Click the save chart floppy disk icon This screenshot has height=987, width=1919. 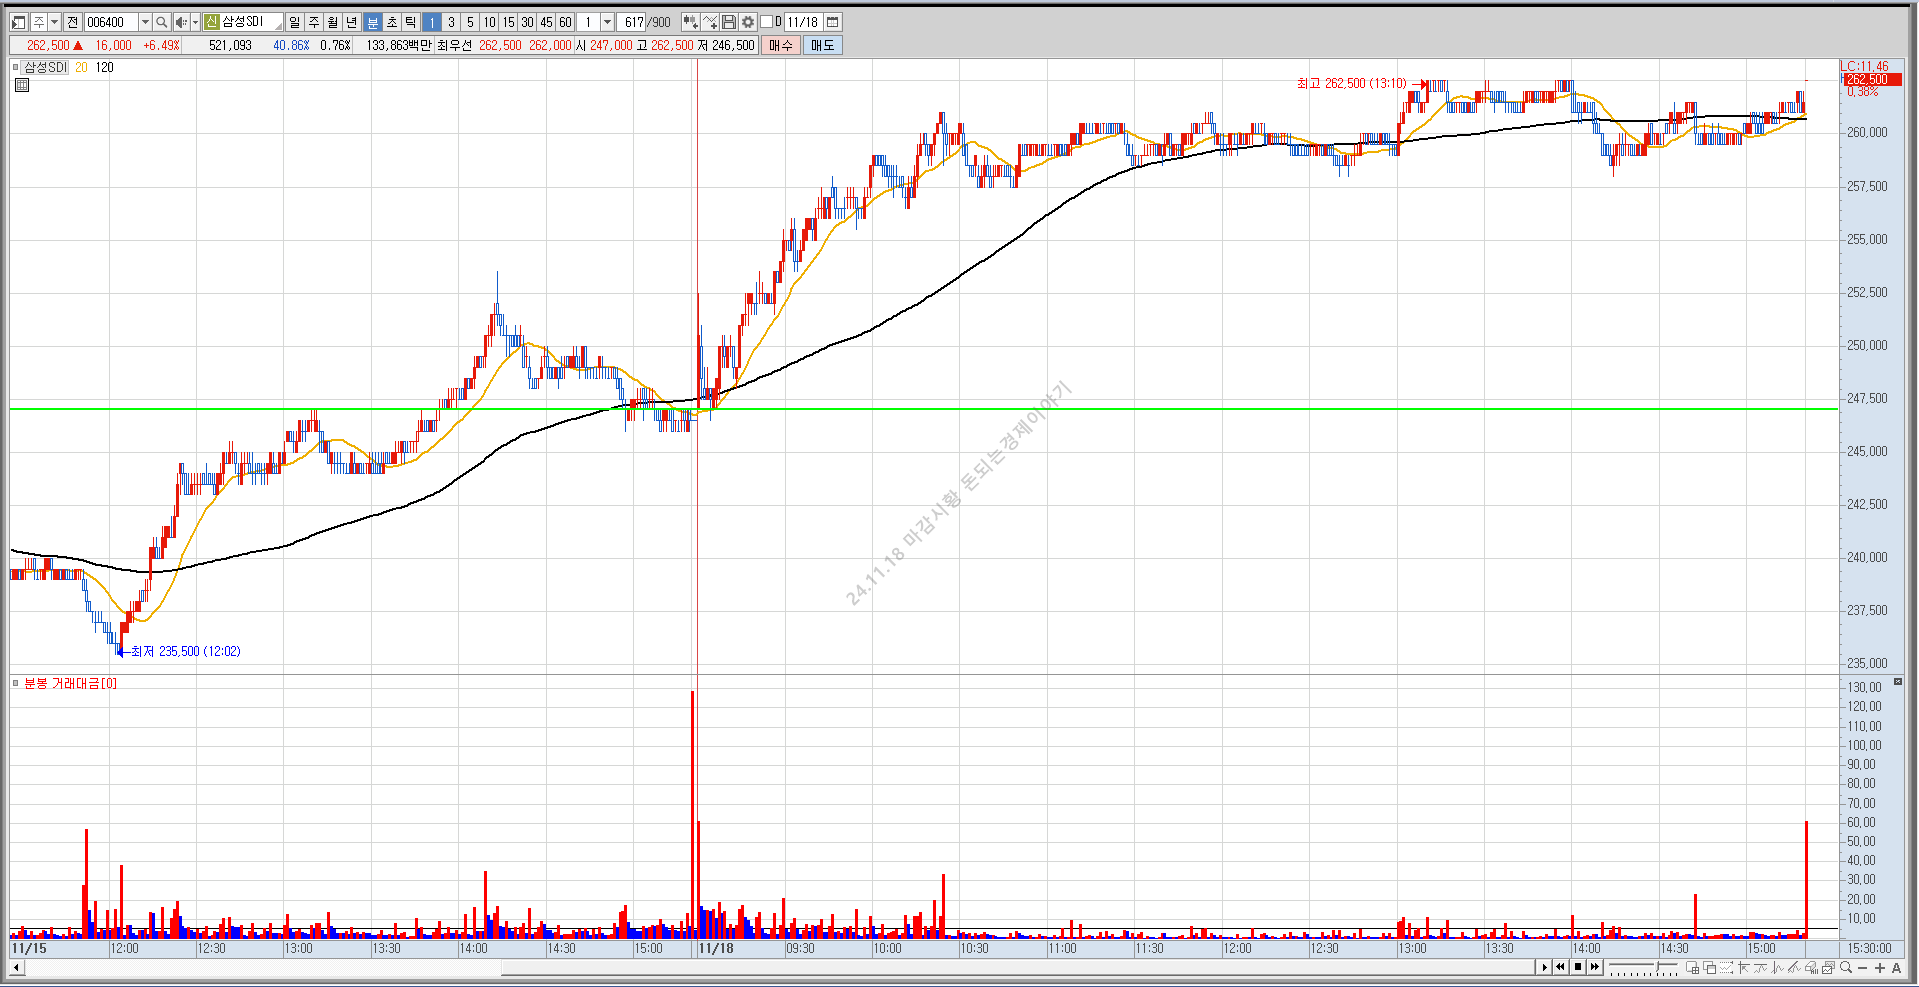pyautogui.click(x=729, y=22)
